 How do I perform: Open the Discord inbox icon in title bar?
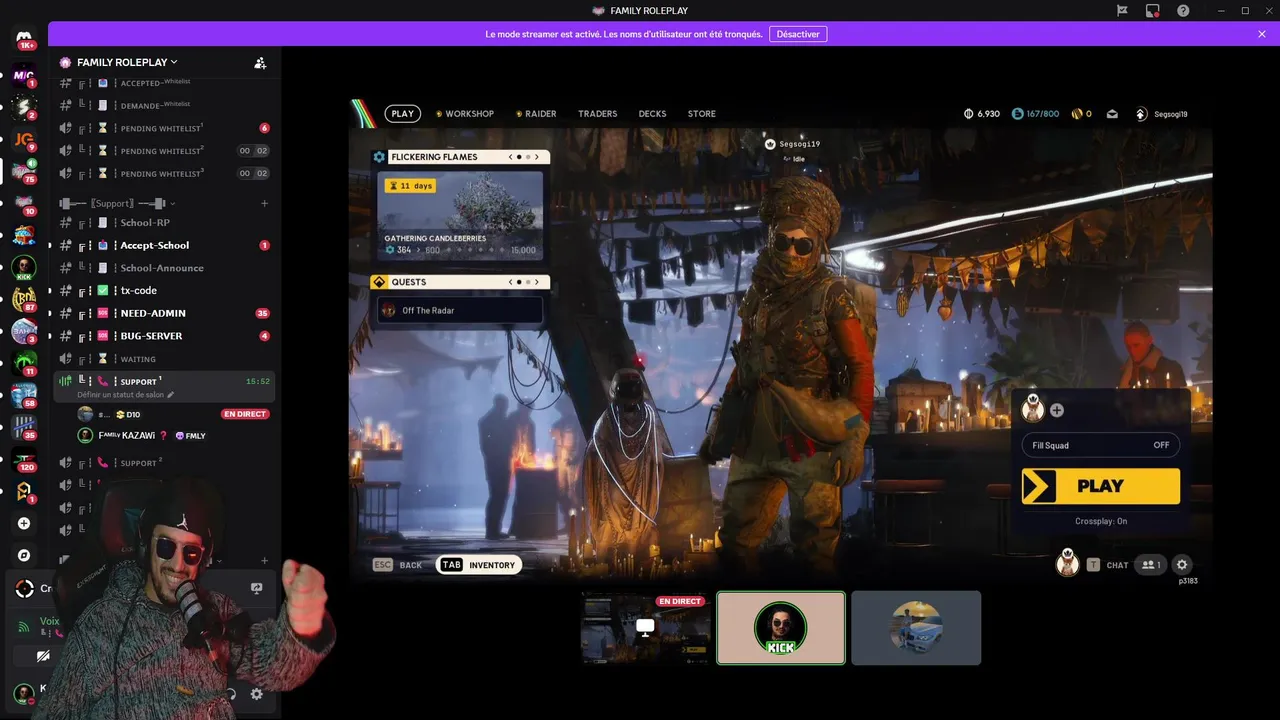(1153, 10)
